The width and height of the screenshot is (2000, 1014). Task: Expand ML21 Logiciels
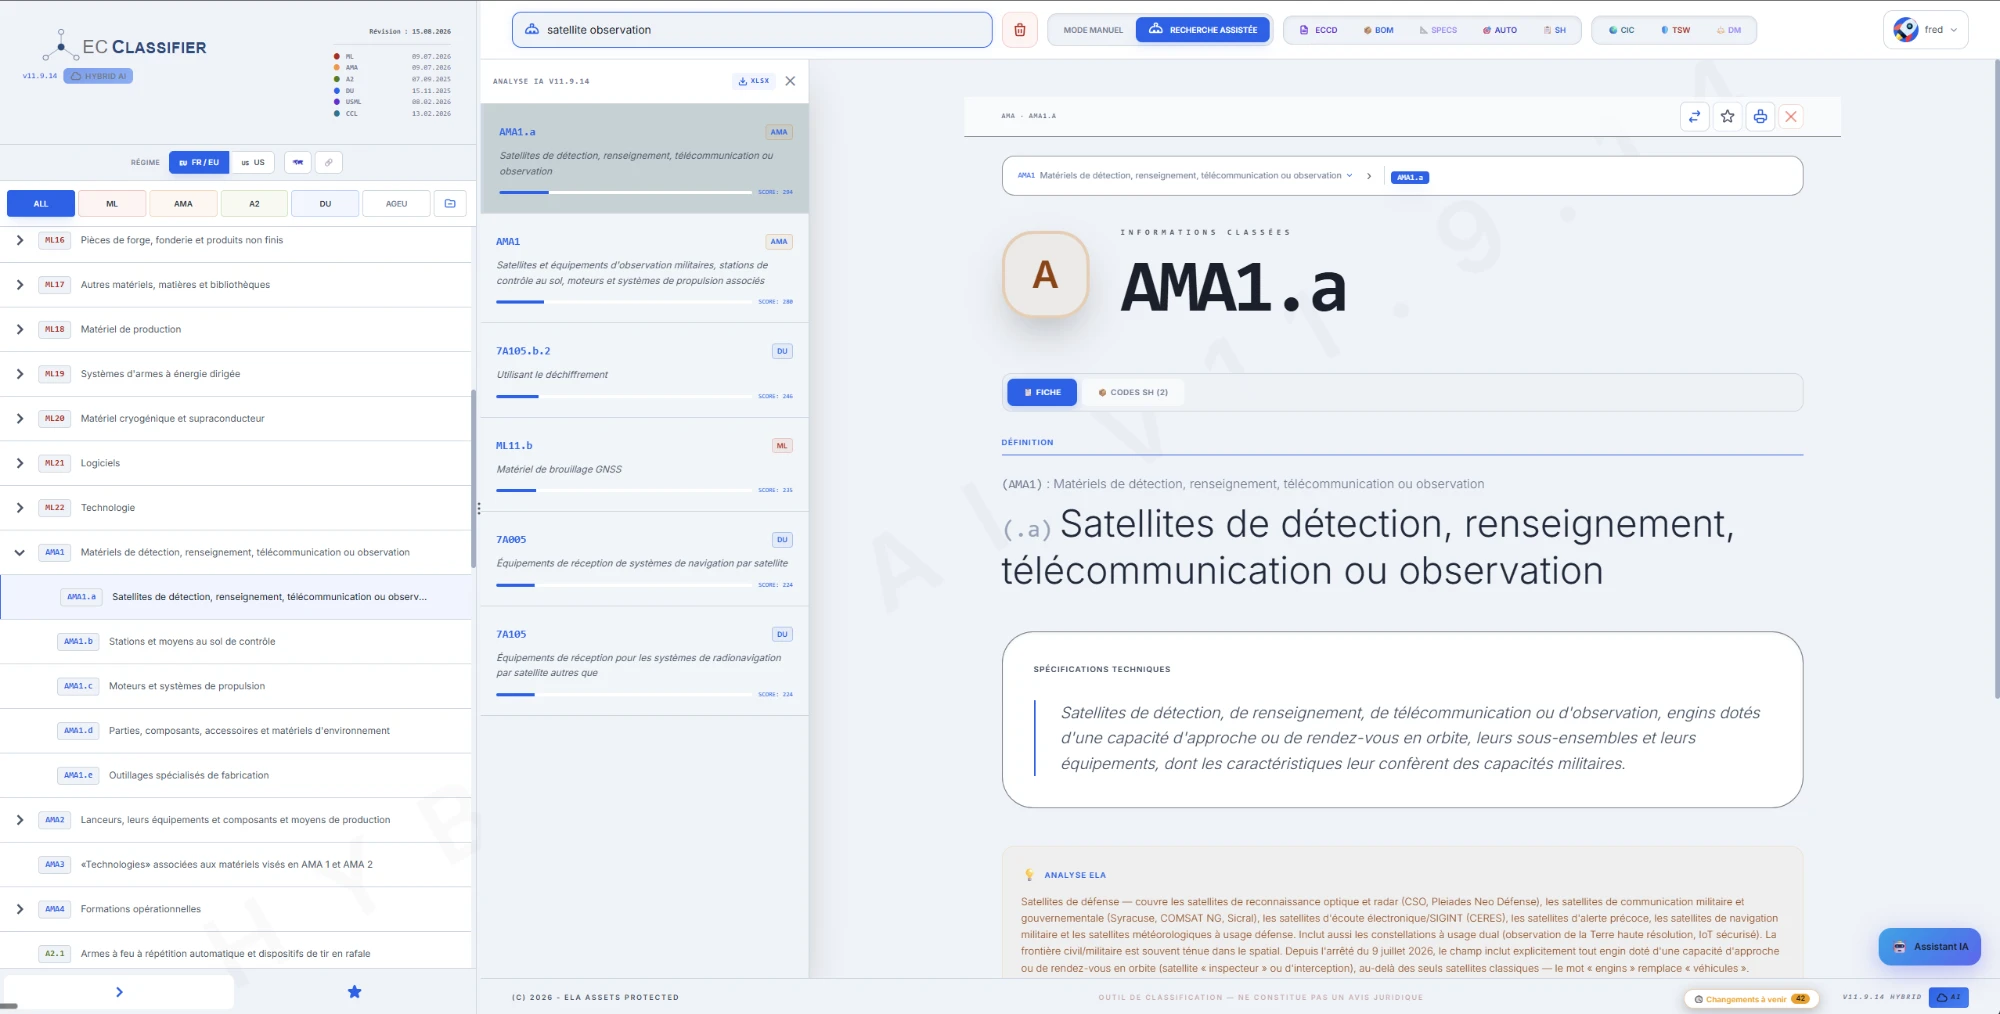click(x=20, y=463)
